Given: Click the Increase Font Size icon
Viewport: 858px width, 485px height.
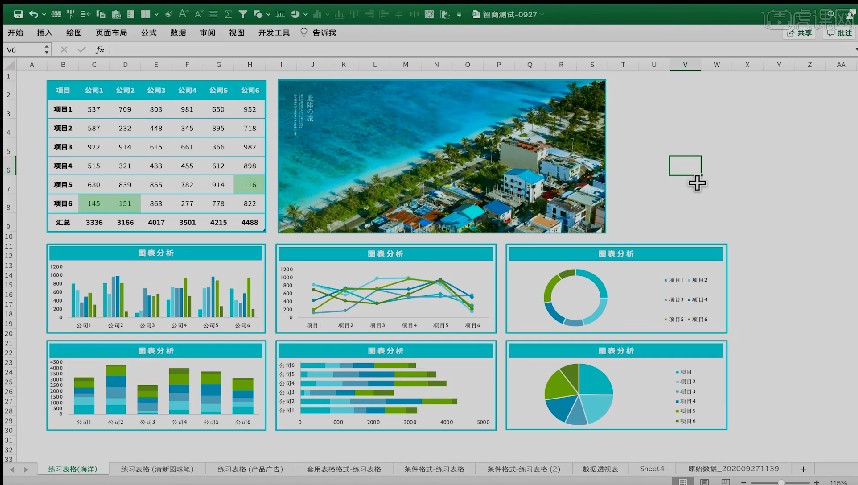Looking at the screenshot, I should pos(183,14).
